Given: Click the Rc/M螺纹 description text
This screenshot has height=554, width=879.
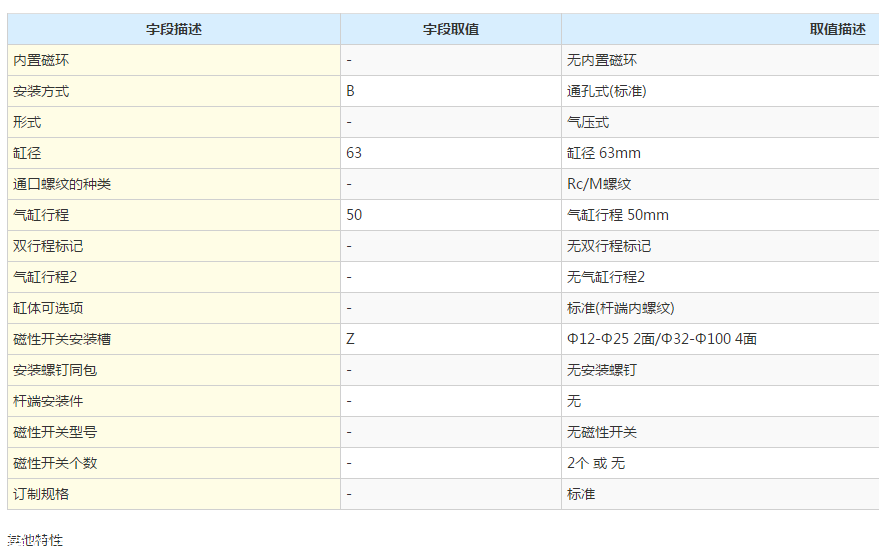Looking at the screenshot, I should [x=599, y=184].
